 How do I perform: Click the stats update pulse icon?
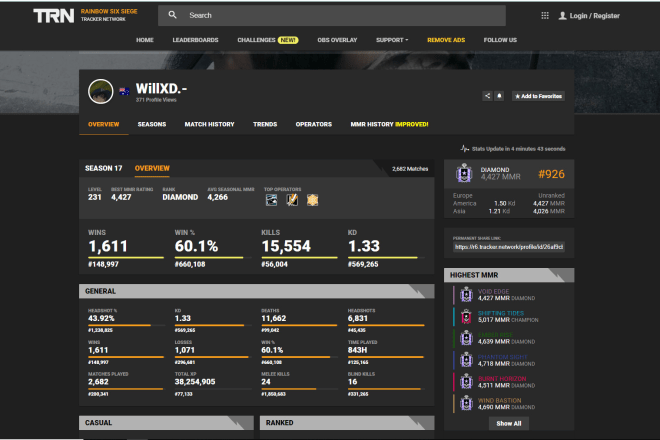click(x=464, y=149)
